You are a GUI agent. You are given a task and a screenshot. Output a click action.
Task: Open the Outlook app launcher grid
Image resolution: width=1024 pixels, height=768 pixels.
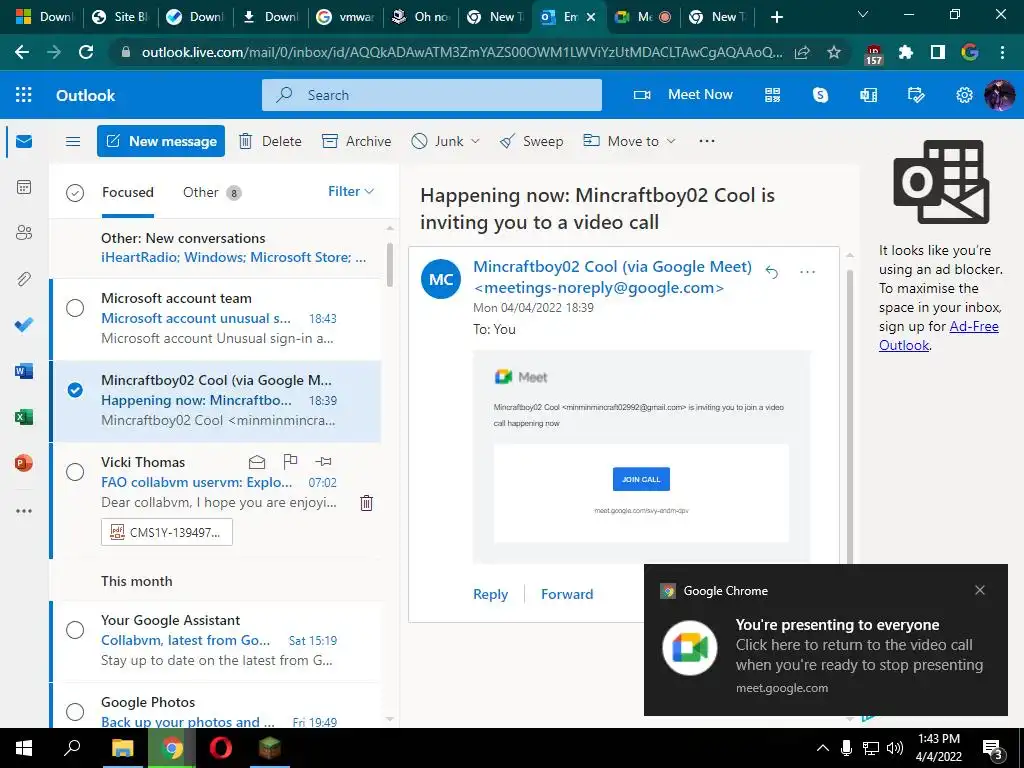pyautogui.click(x=24, y=95)
